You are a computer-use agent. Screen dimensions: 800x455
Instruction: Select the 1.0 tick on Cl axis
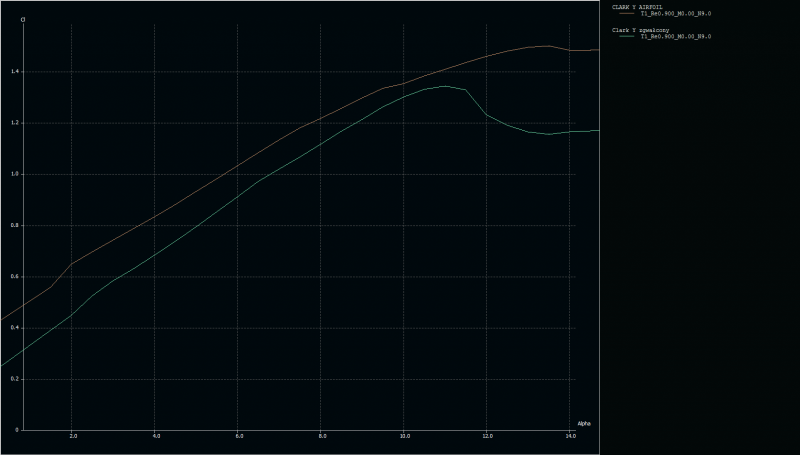(14, 174)
